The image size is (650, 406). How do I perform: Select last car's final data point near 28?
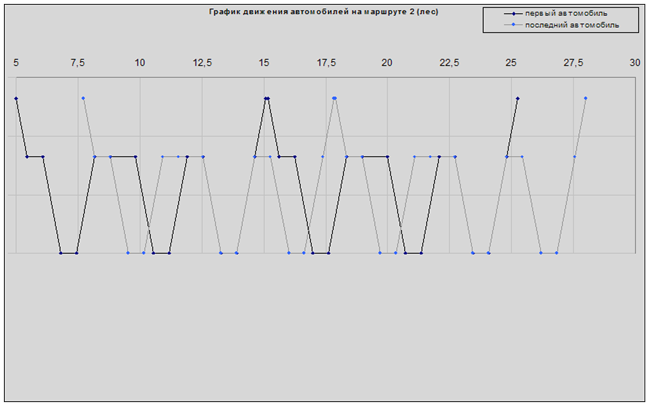click(586, 98)
